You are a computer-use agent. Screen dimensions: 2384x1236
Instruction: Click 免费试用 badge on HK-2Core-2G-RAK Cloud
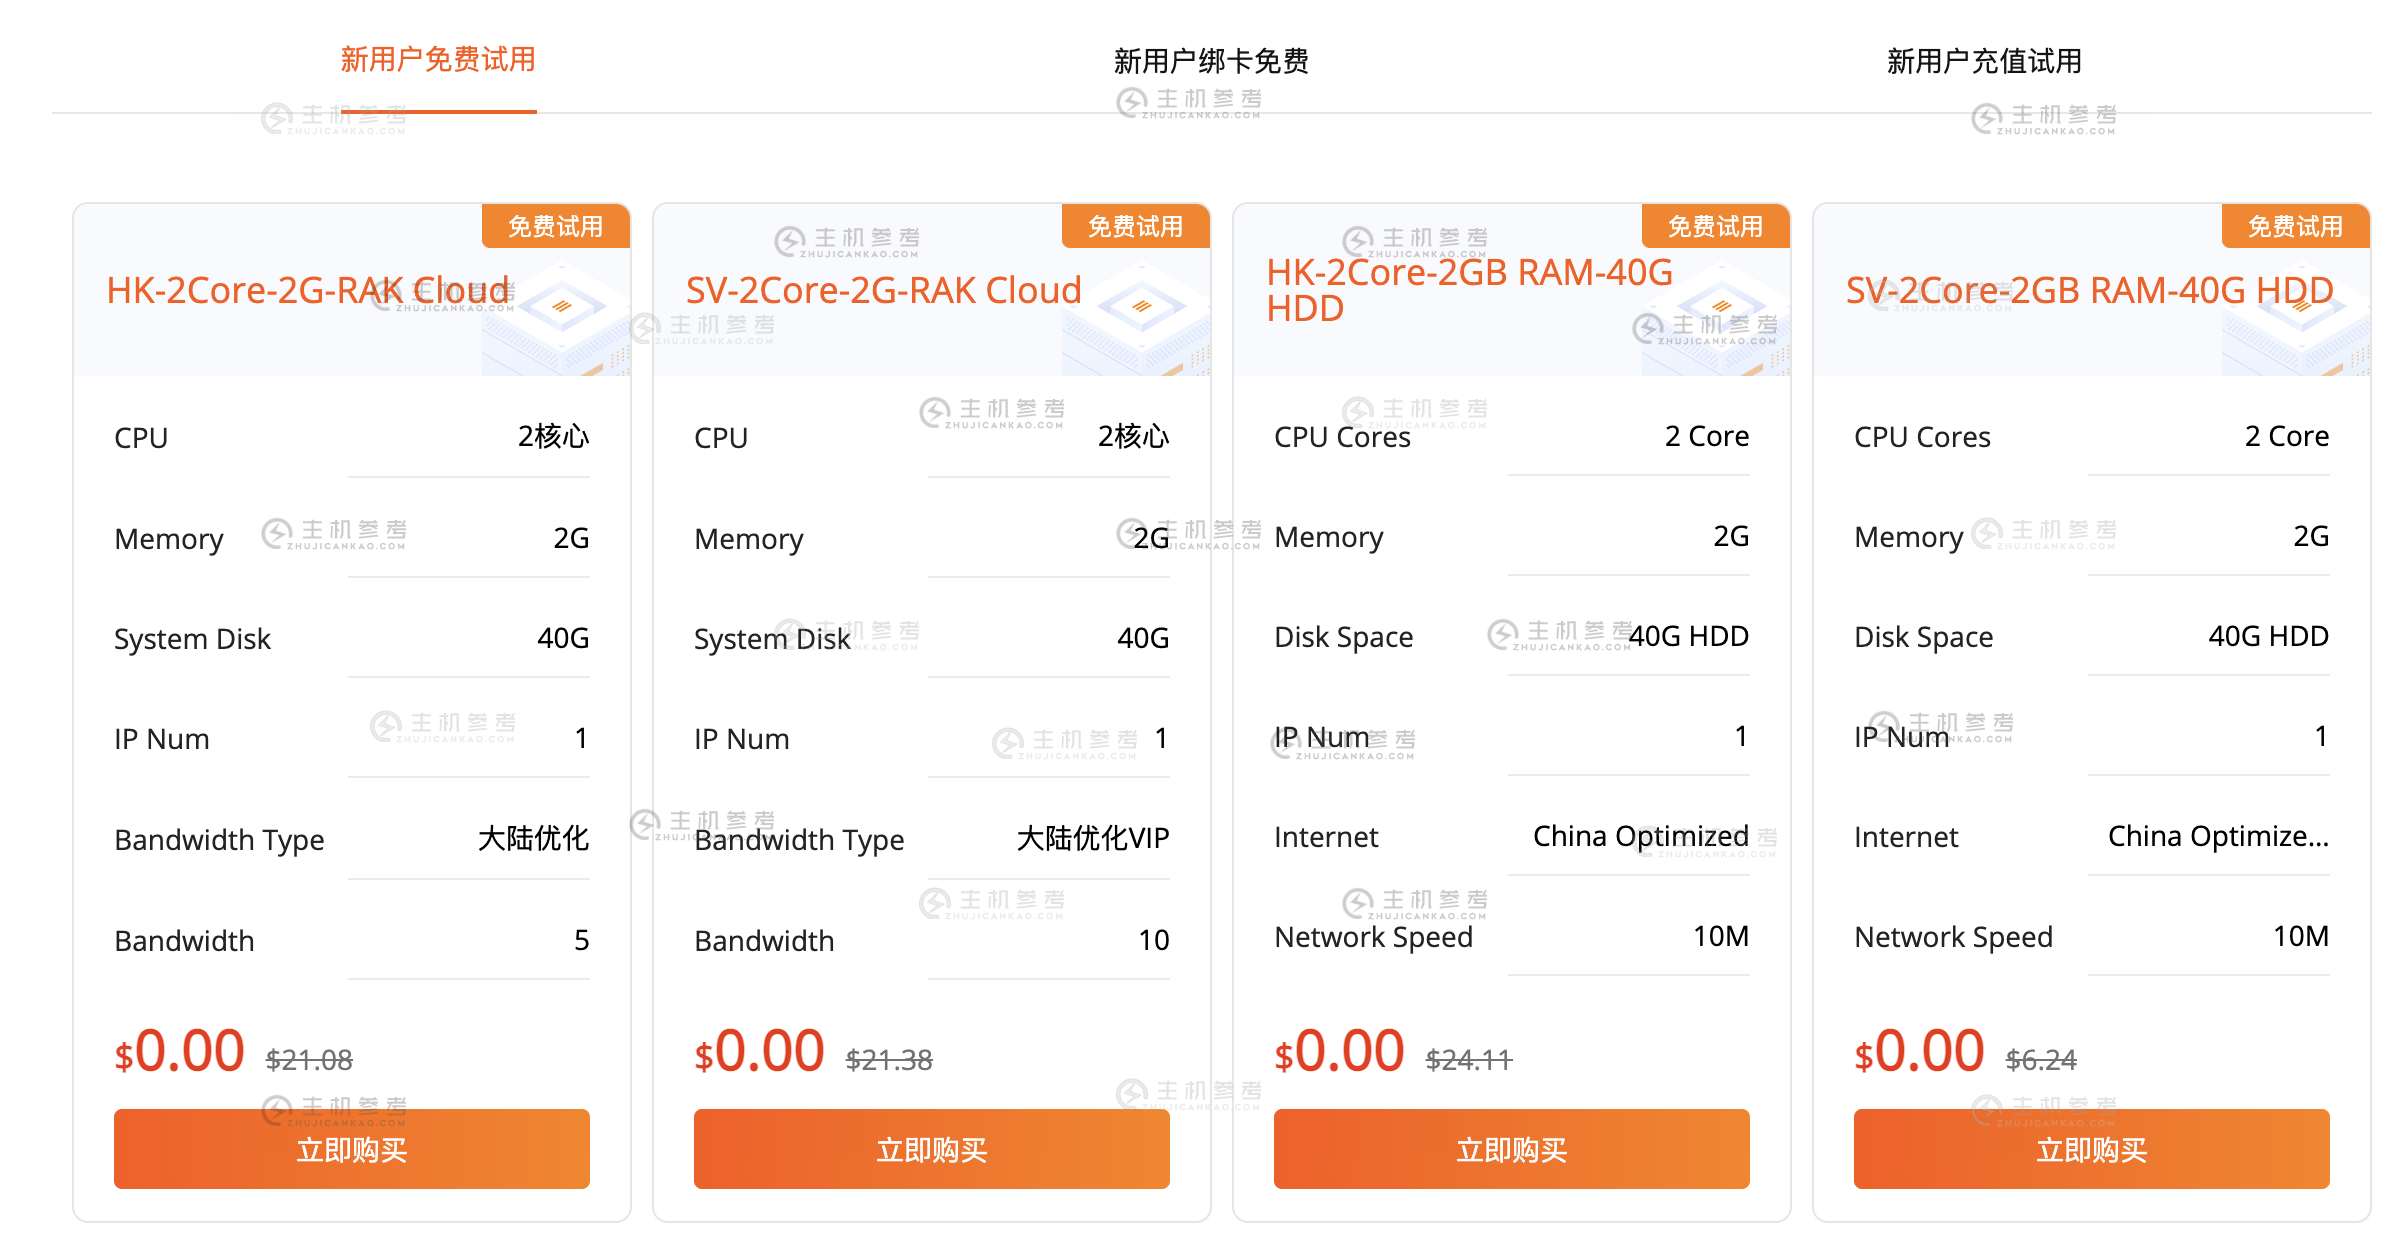556,226
